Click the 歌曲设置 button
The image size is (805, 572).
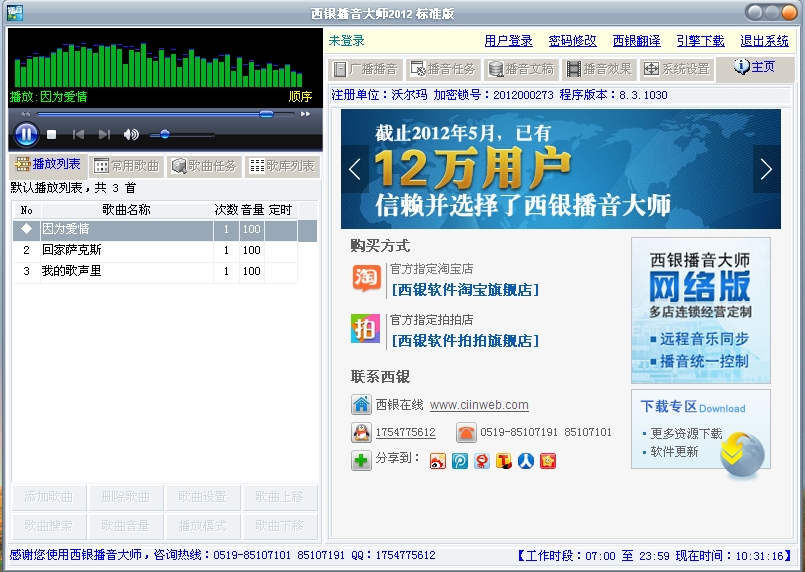[203, 497]
